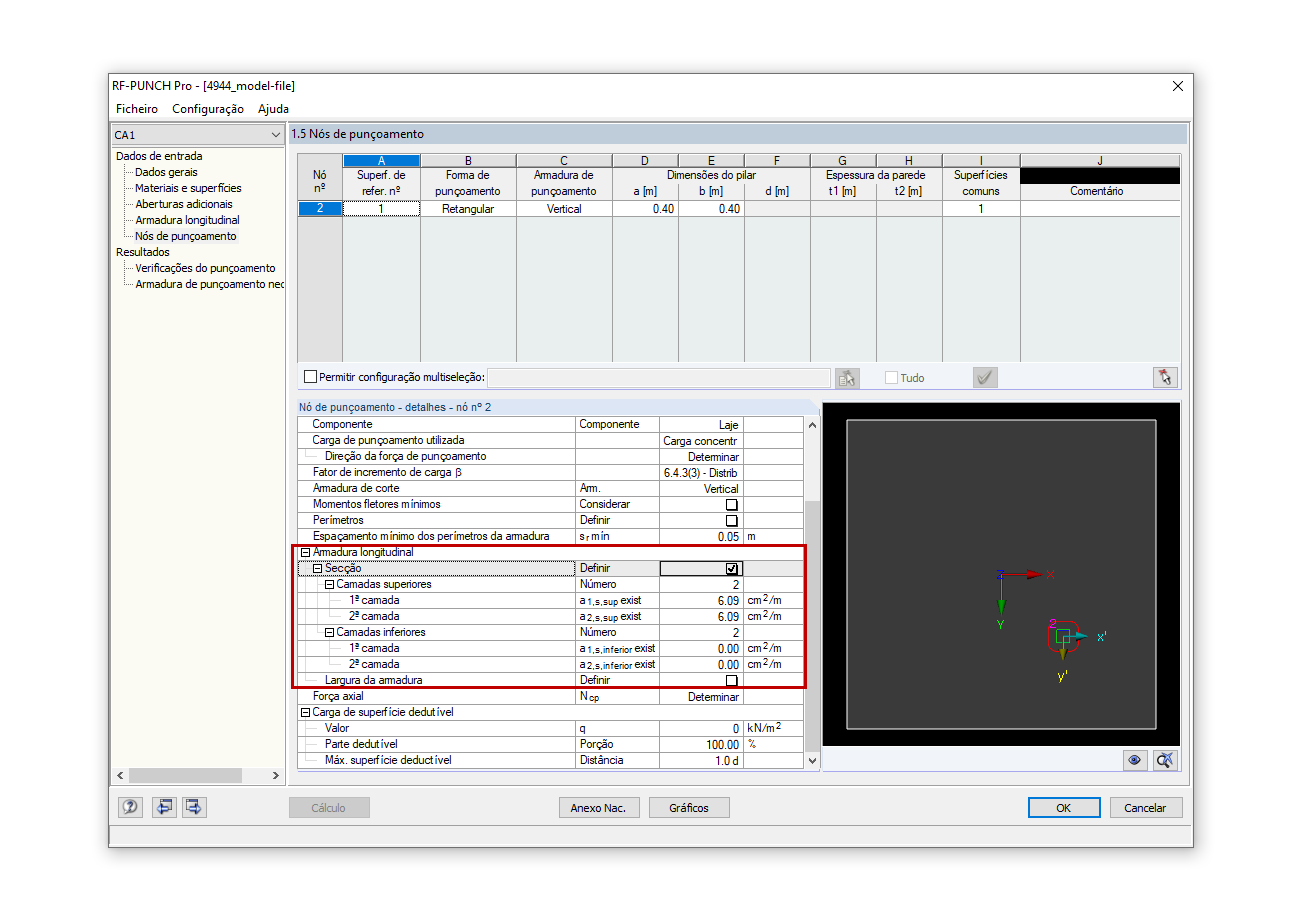Select Dados gerais in navigator

[166, 172]
